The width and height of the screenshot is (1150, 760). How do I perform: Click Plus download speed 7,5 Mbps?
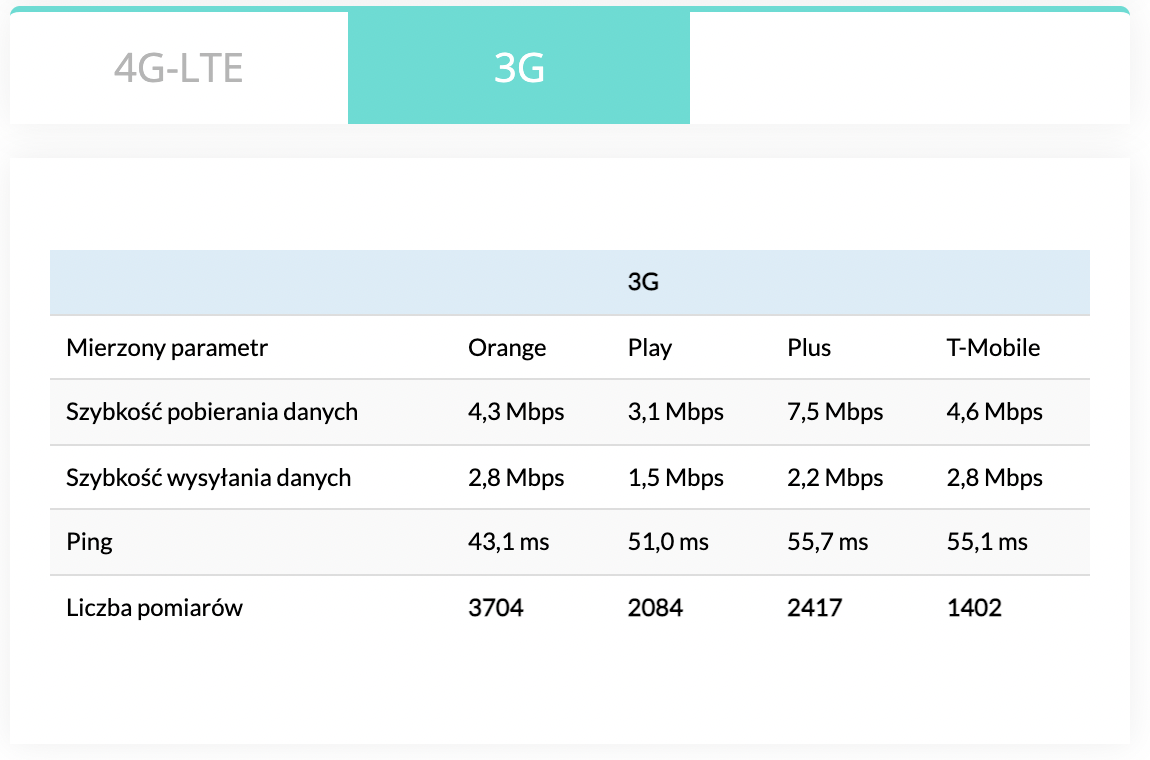(x=835, y=412)
